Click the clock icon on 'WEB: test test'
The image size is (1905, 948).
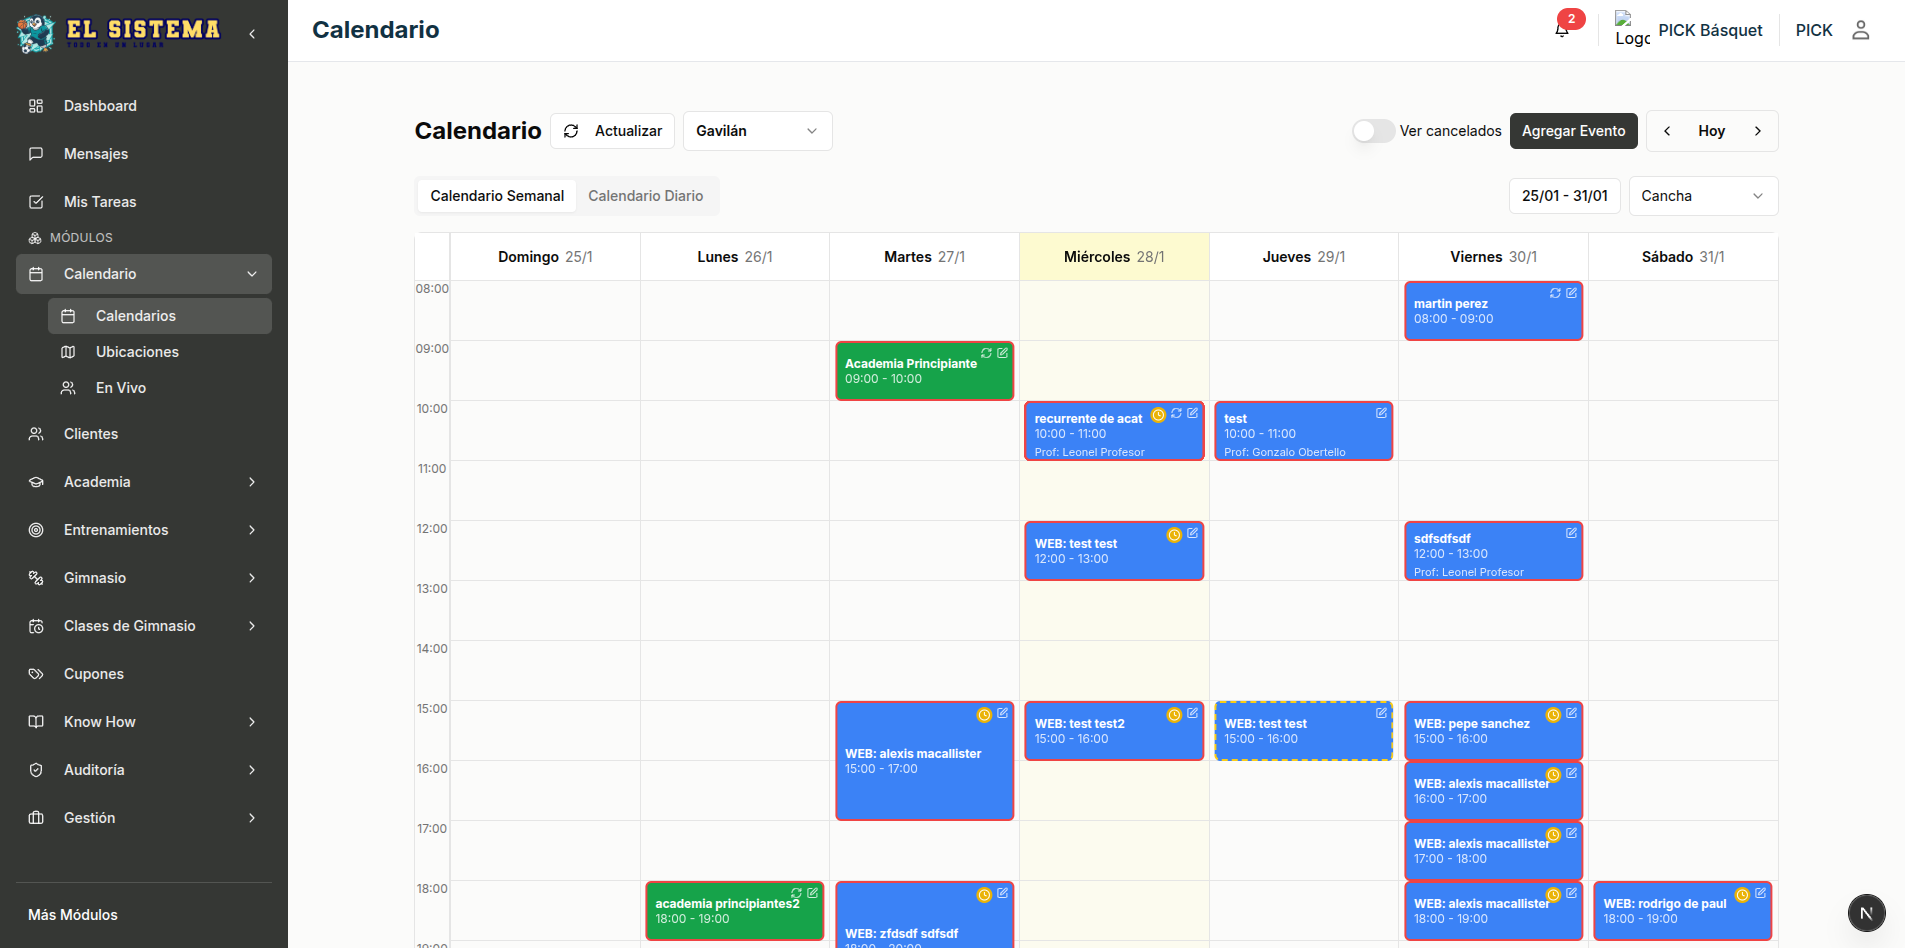1173,536
